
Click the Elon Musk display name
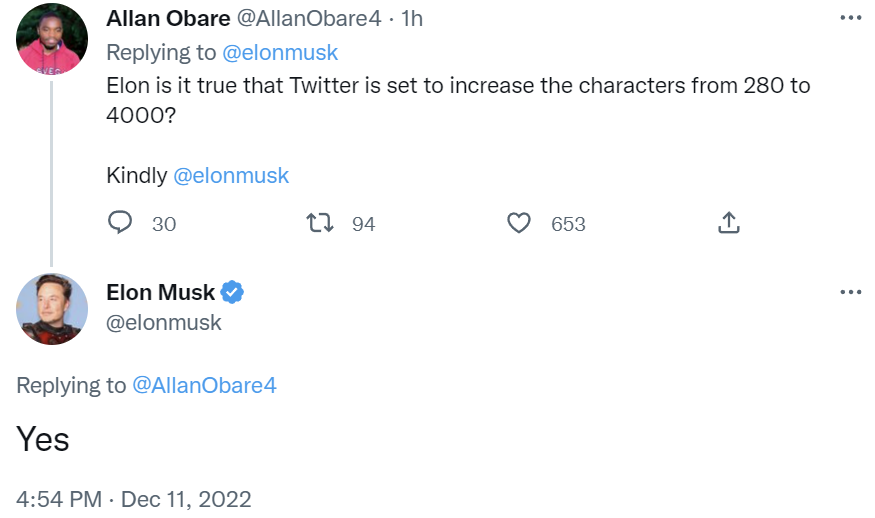[160, 292]
